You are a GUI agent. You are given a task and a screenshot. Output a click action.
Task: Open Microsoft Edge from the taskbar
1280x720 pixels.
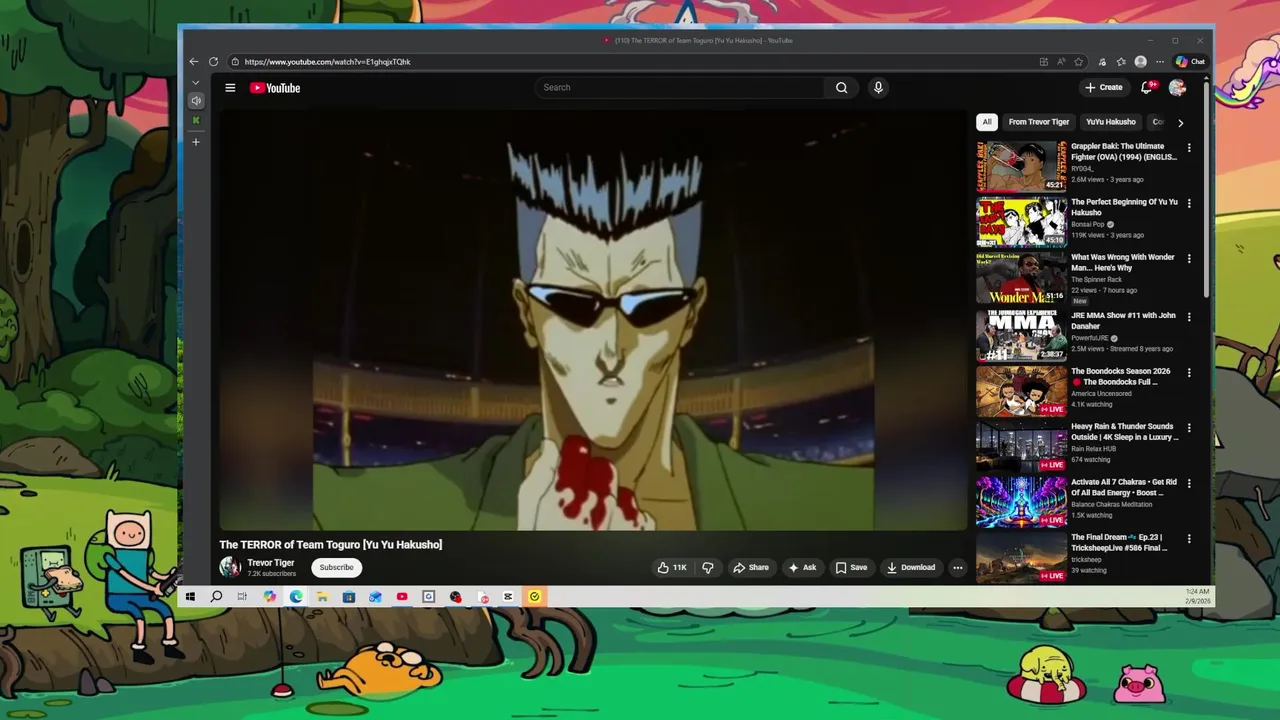pos(296,597)
